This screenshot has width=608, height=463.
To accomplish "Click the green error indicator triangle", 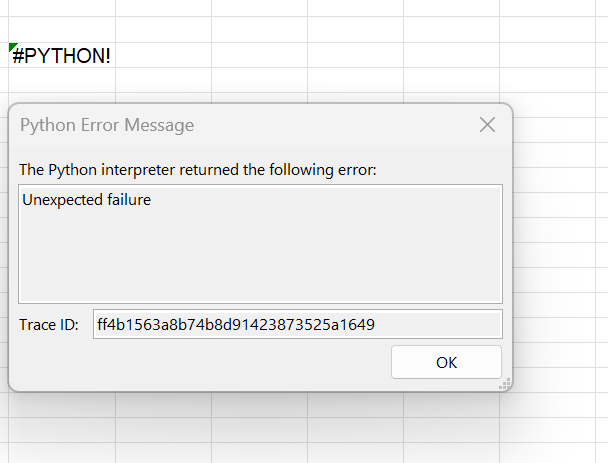I will (13, 48).
